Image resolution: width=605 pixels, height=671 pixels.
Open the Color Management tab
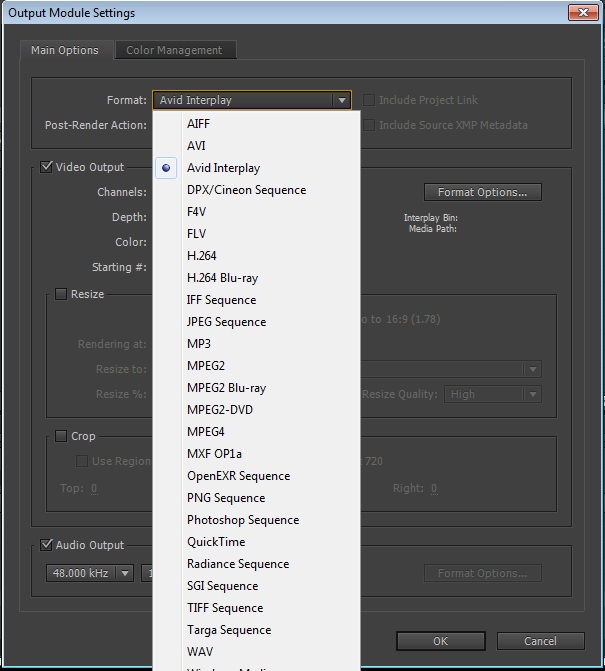[x=174, y=50]
